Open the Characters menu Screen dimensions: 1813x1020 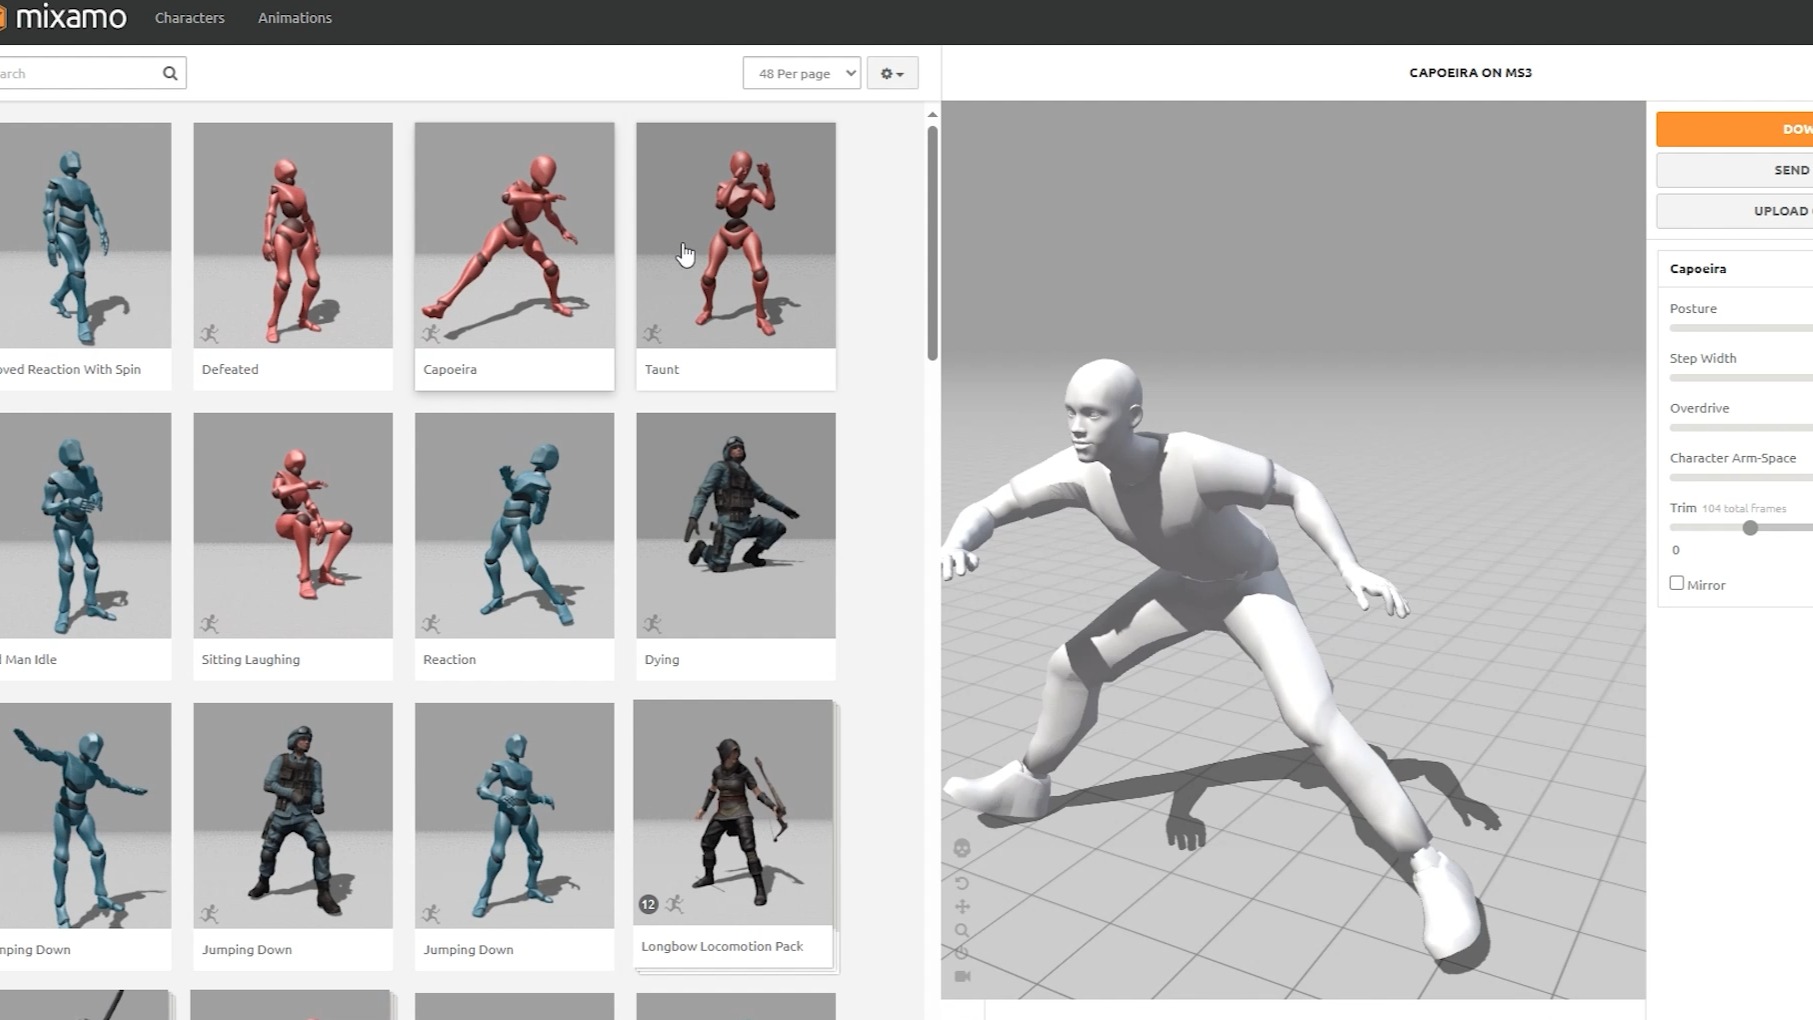click(x=189, y=17)
